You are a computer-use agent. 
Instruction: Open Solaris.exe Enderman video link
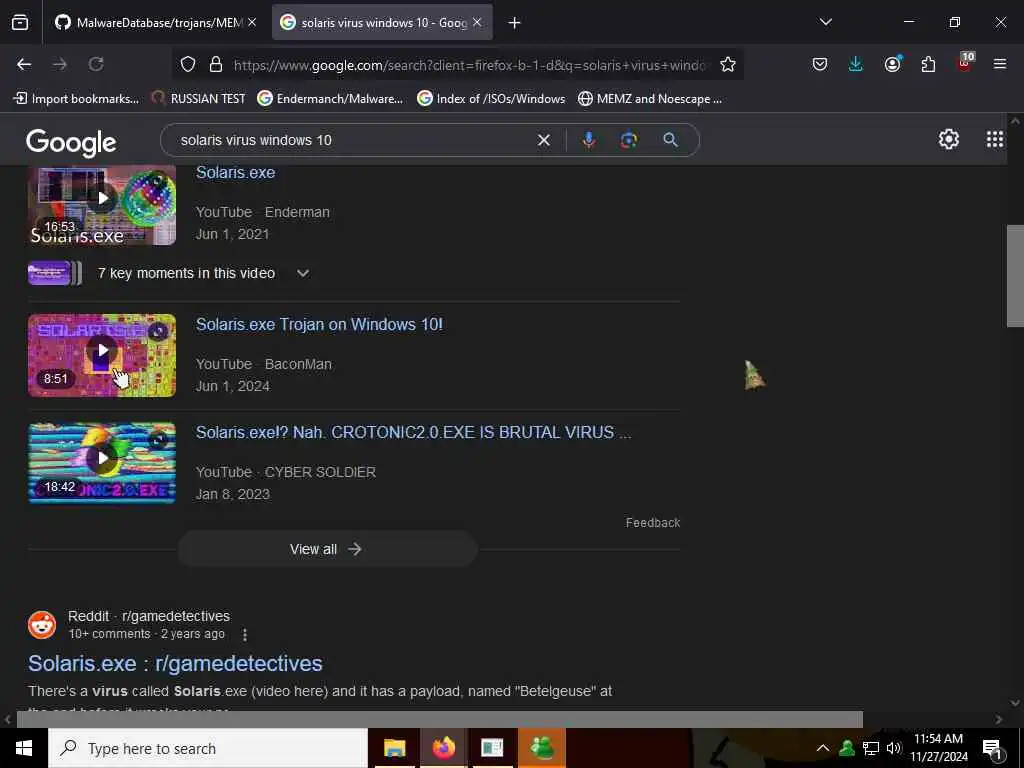[236, 172]
